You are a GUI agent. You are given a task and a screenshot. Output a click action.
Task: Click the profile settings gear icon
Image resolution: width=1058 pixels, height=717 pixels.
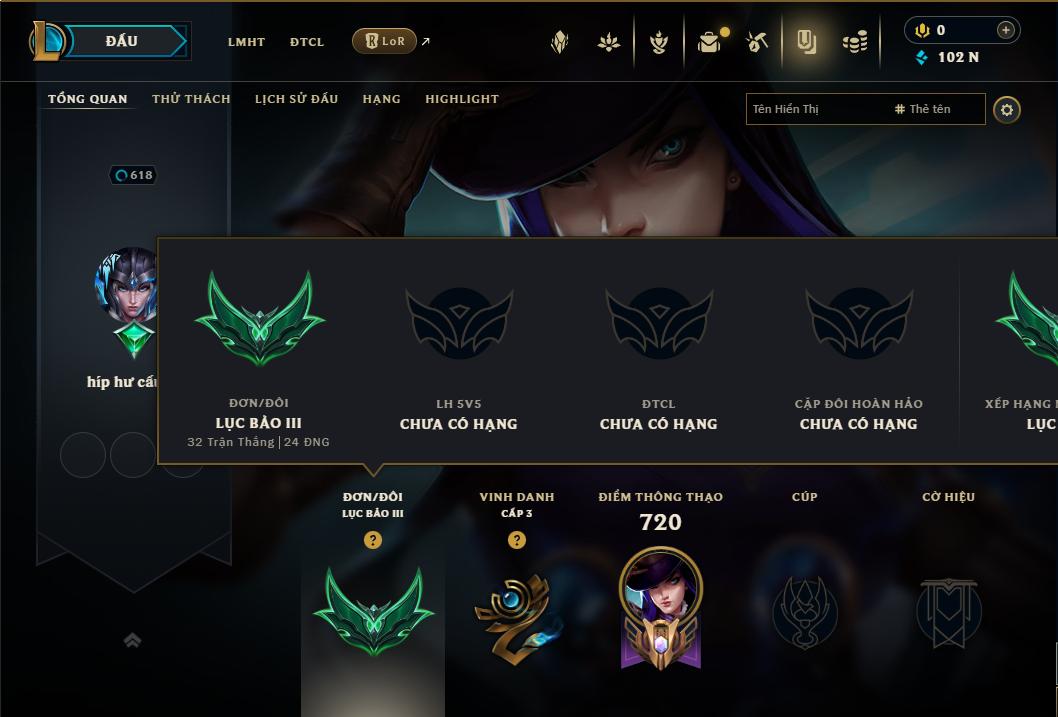1007,110
